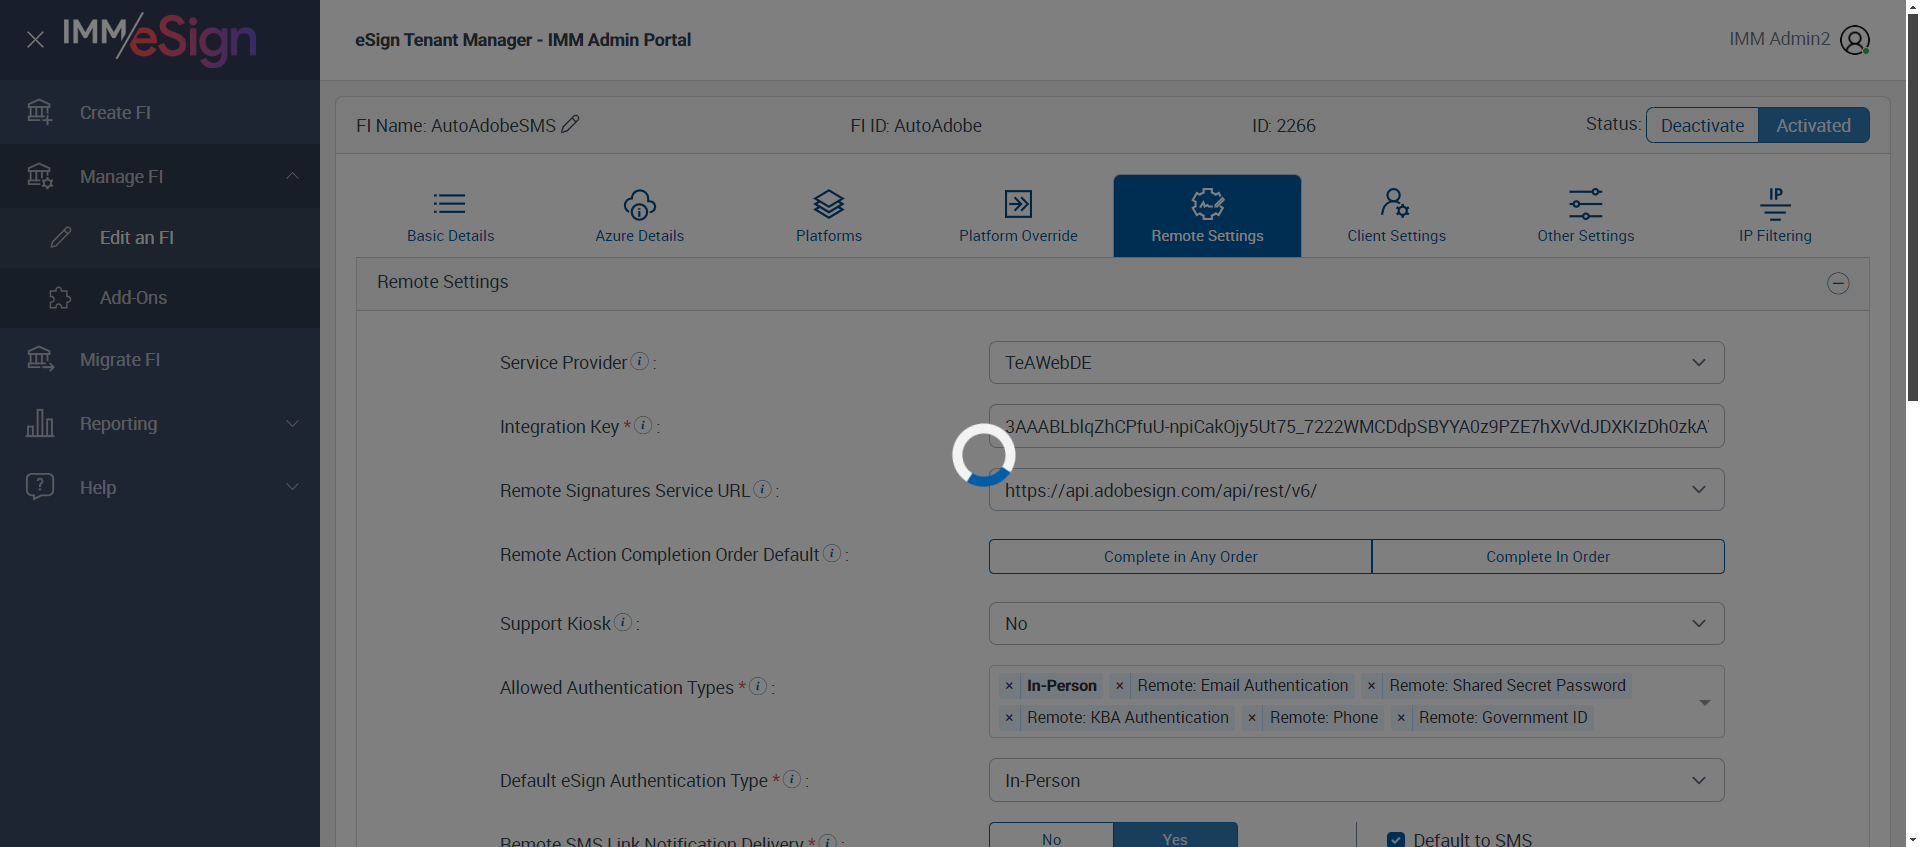Open the IMM Admin2 user profile icon
This screenshot has width=1920, height=847.
coord(1855,40)
